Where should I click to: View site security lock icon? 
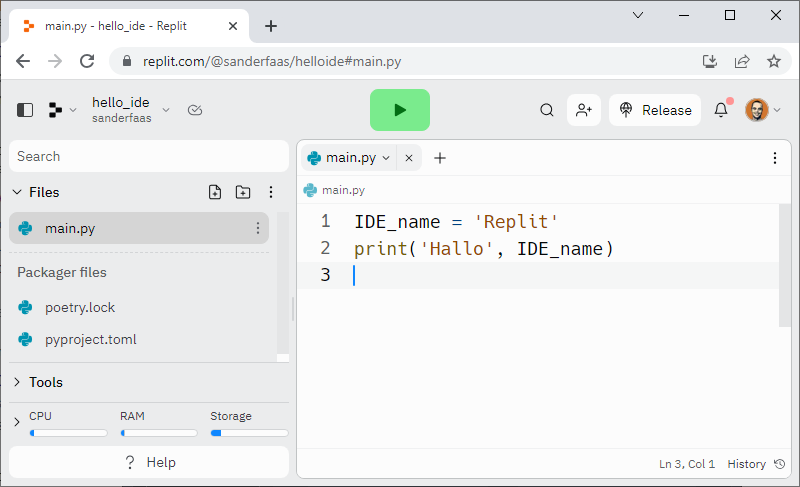click(127, 61)
